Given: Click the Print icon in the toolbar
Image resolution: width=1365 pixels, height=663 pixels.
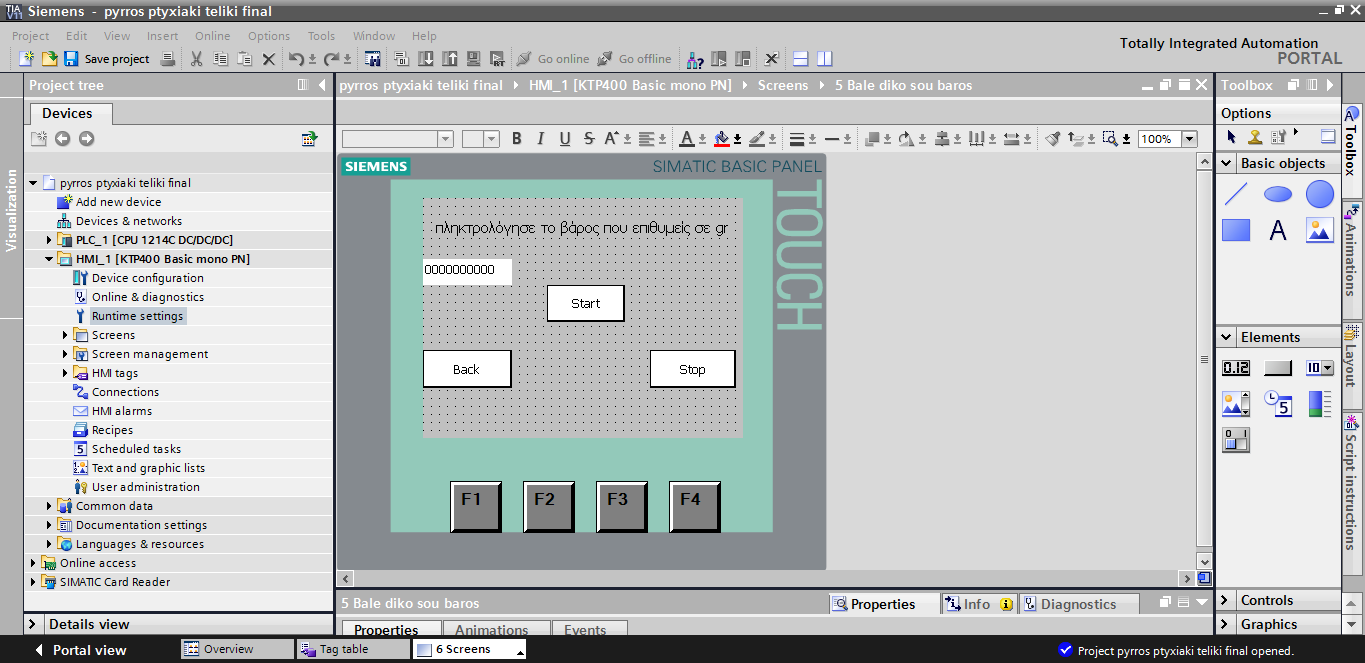Looking at the screenshot, I should click(x=168, y=59).
